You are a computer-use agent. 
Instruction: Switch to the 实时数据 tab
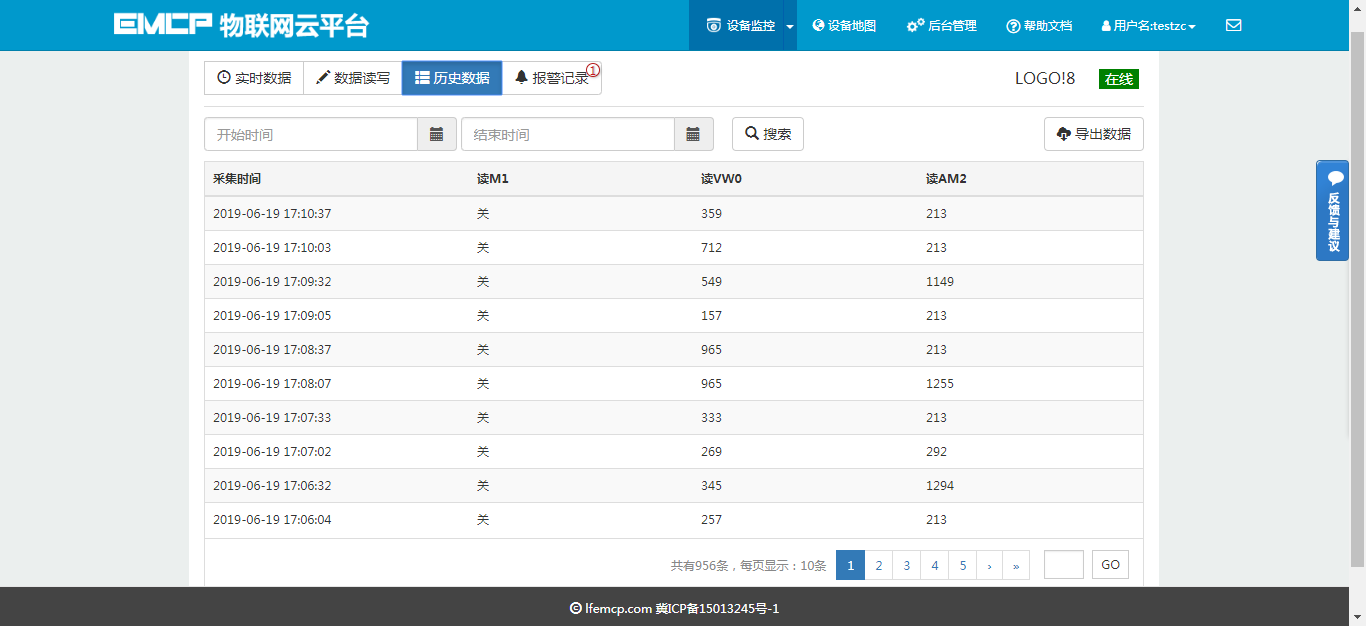[254, 78]
